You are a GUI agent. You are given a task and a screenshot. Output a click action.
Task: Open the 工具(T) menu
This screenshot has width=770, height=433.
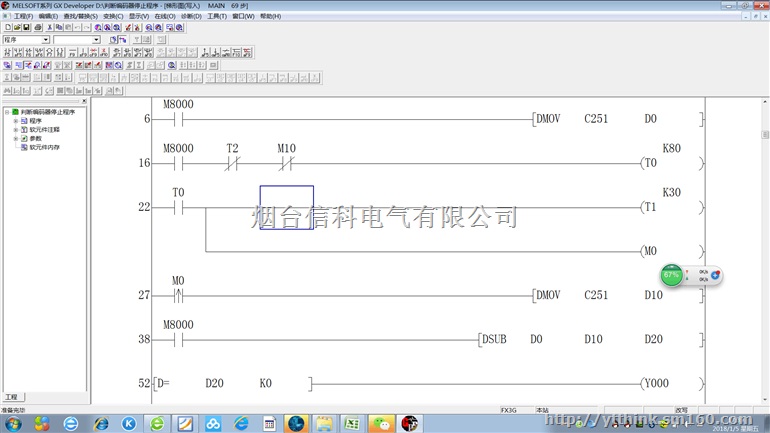click(x=217, y=16)
